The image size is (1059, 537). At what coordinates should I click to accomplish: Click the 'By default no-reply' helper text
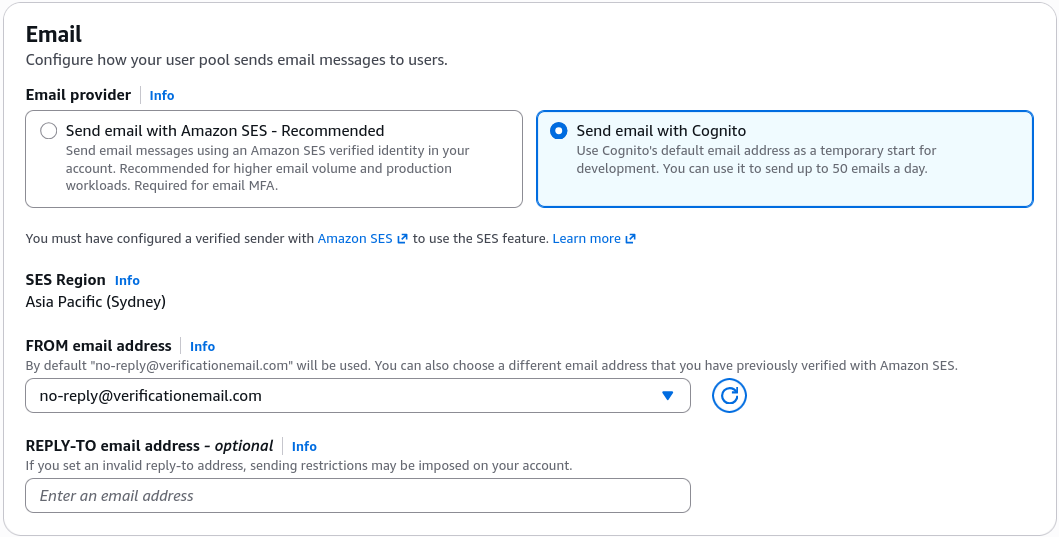[492, 365]
